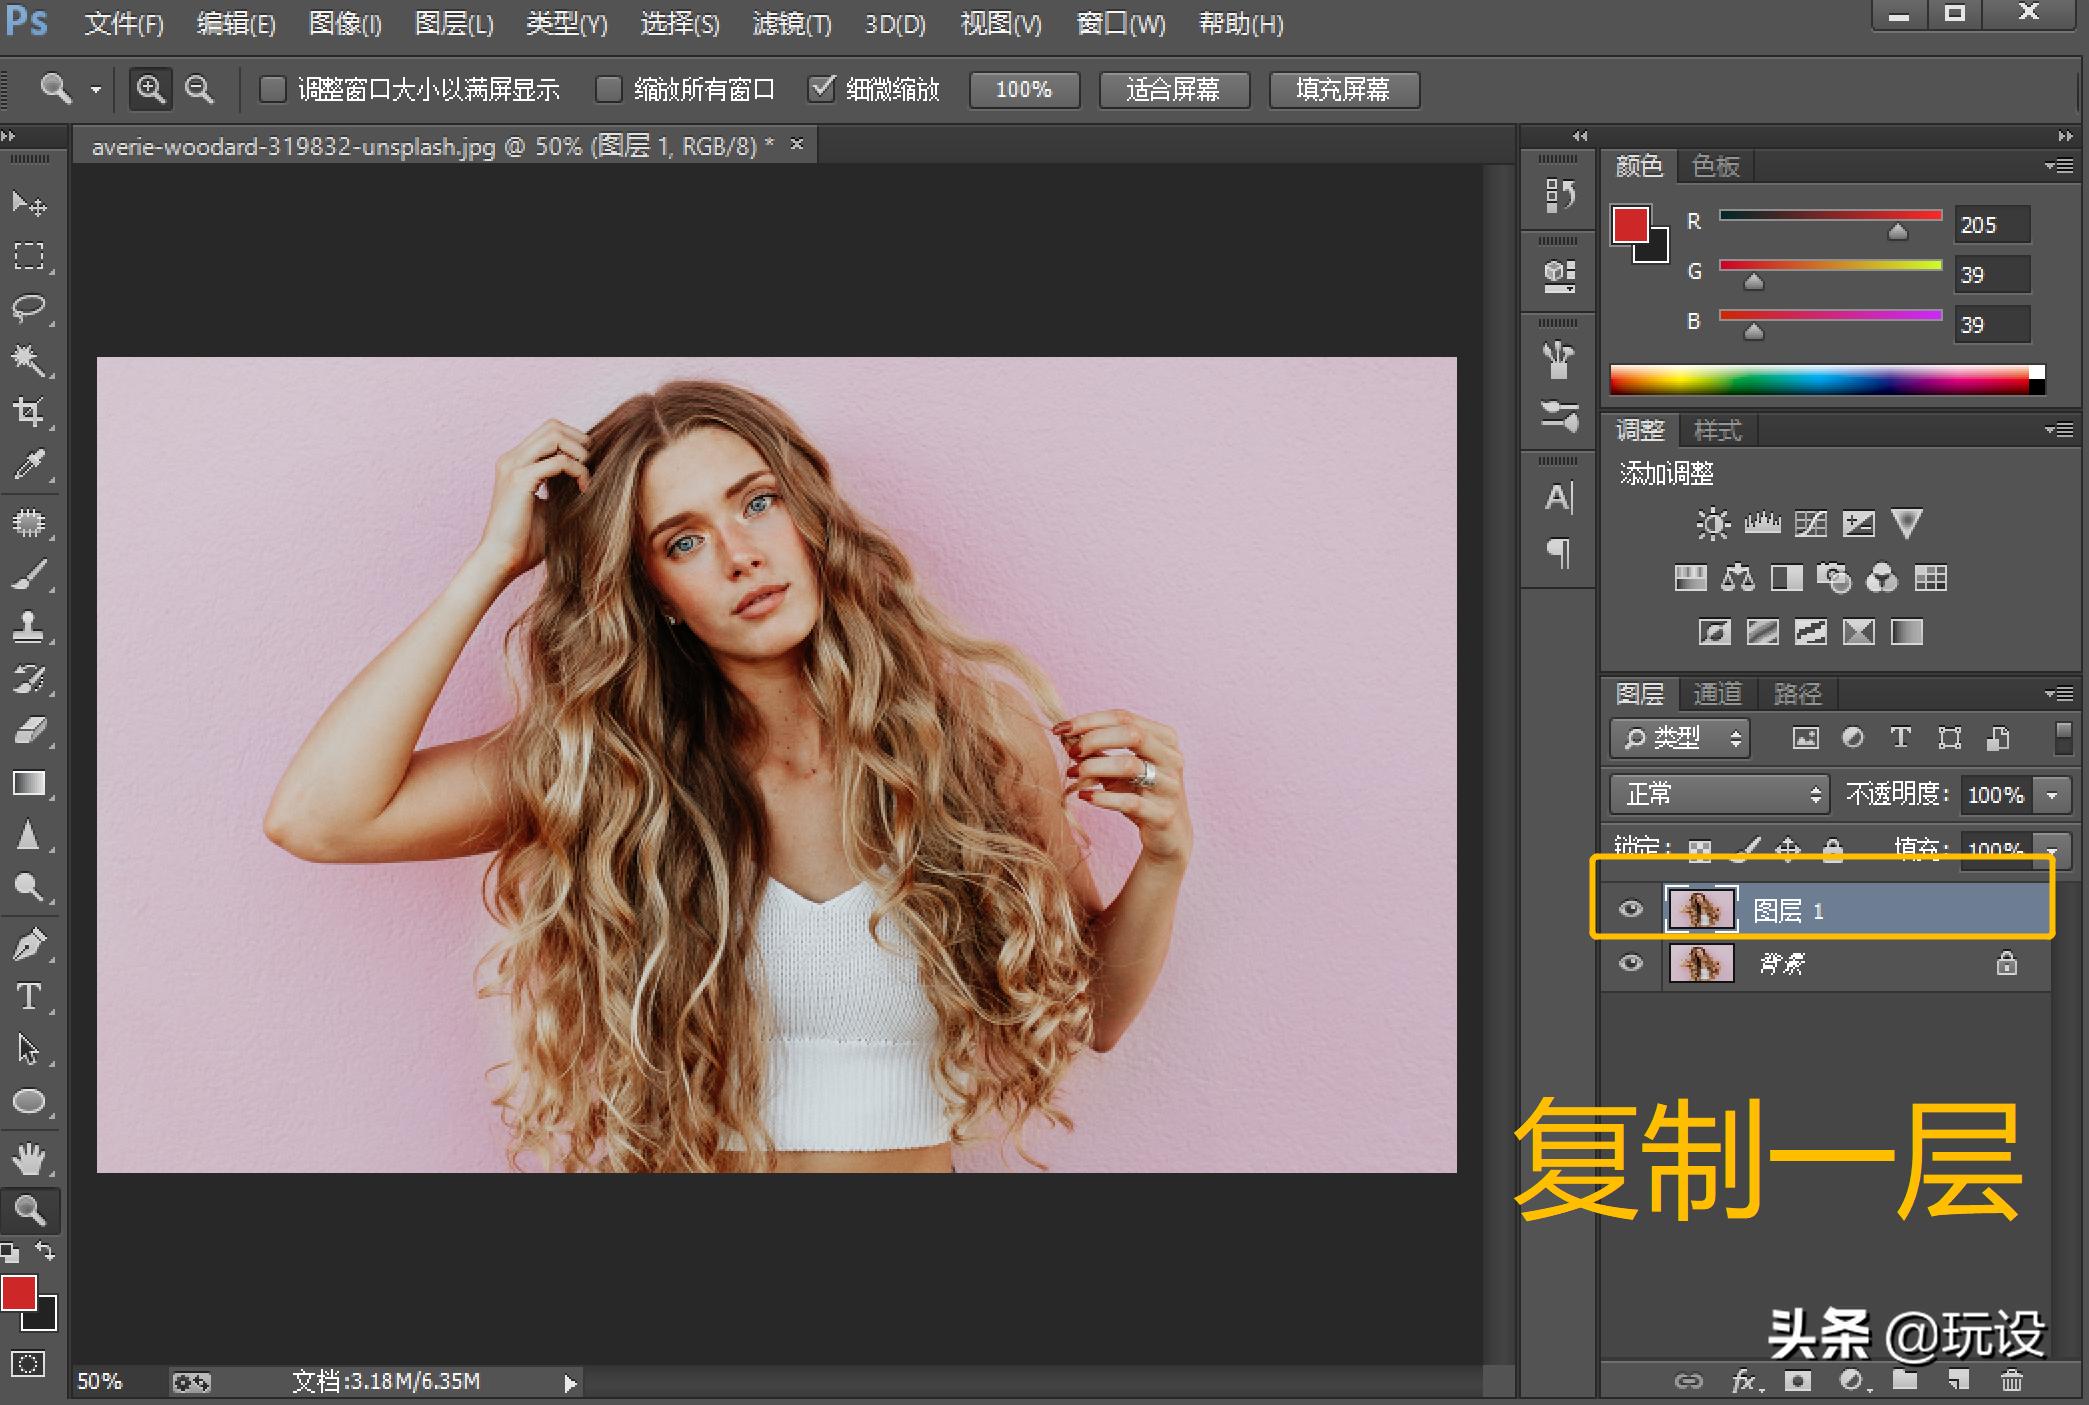Image resolution: width=2089 pixels, height=1405 pixels.
Task: Choose the Gradient tool
Action: (x=28, y=784)
